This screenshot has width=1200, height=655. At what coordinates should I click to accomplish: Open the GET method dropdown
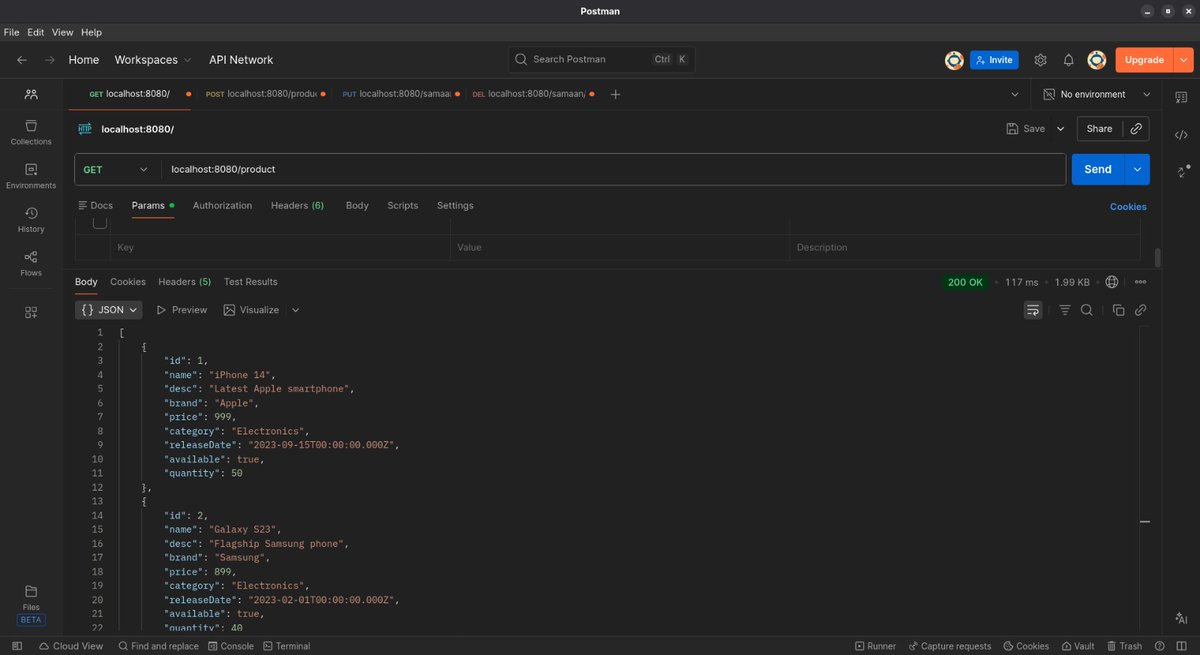point(116,169)
